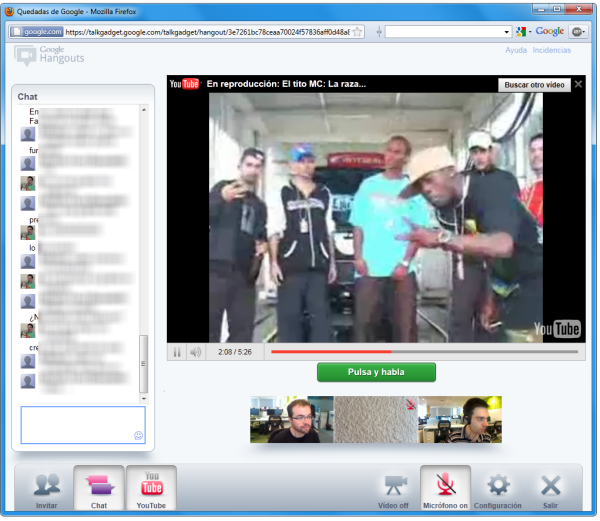Leave the hangout with Salir
This screenshot has width=600, height=521.
click(551, 491)
